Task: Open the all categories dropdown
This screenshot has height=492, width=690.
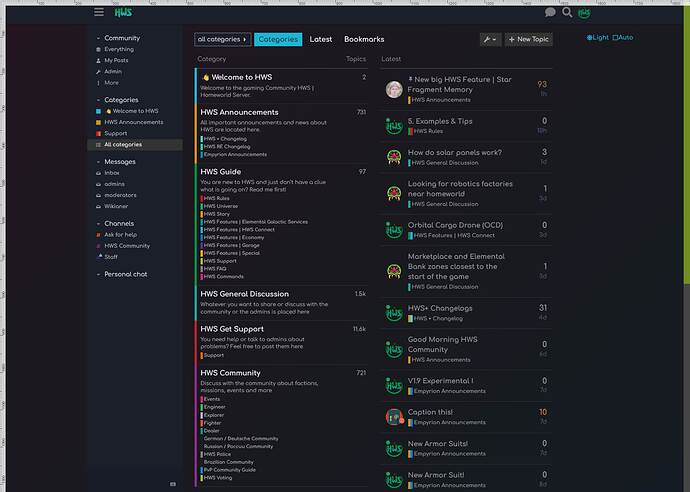Action: 222,39
